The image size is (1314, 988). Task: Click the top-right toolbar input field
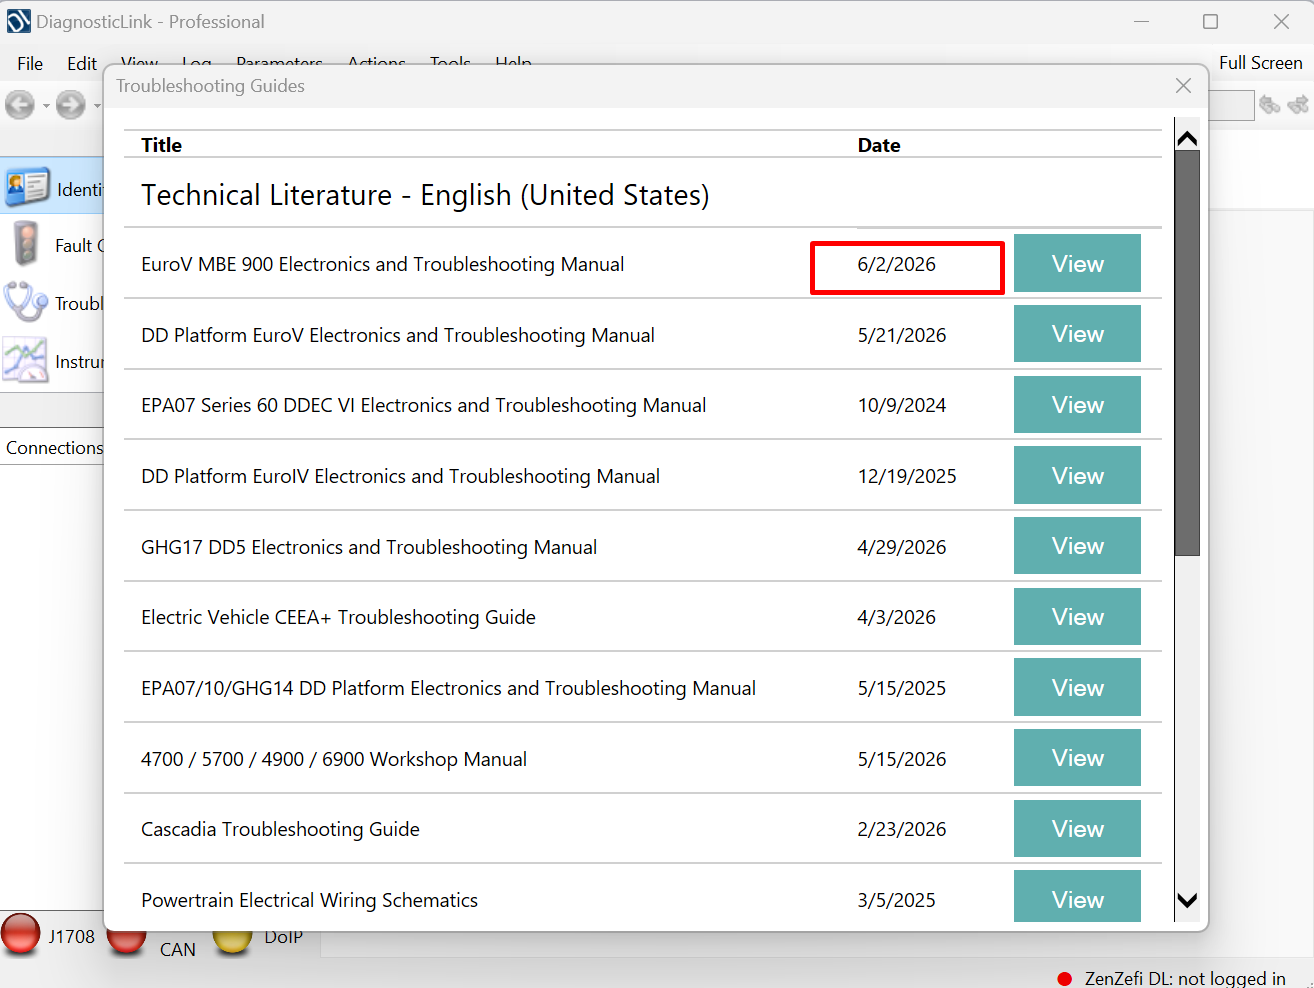pos(1231,105)
